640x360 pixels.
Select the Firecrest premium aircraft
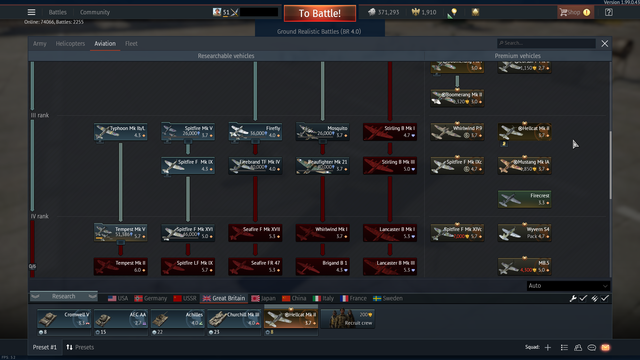524,199
